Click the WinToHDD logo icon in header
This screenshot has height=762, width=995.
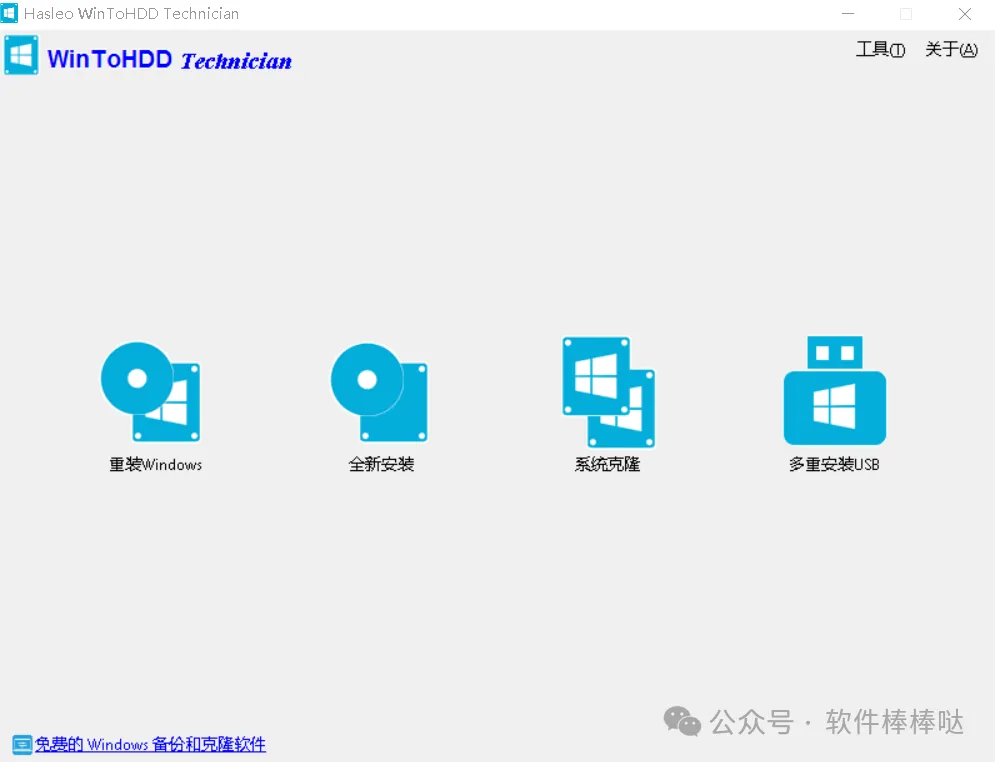(21, 55)
